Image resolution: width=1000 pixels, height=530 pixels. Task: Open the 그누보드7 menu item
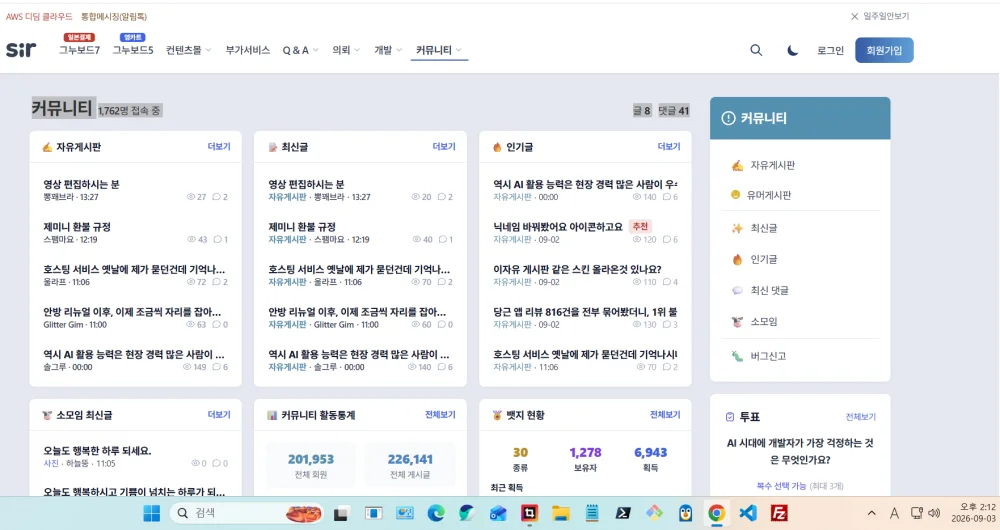click(80, 50)
